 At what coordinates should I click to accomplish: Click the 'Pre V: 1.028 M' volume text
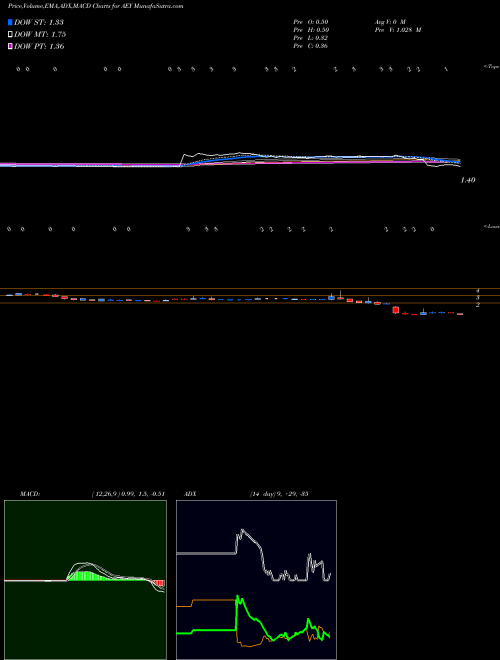point(398,30)
